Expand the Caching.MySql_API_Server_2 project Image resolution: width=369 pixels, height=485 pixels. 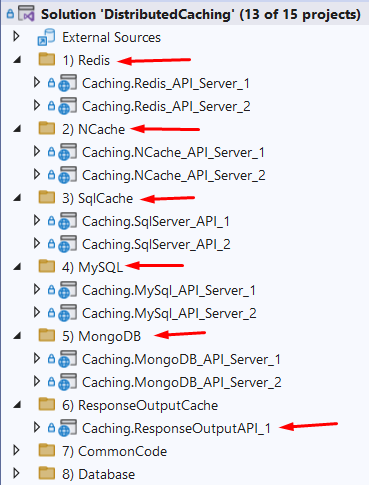37,312
